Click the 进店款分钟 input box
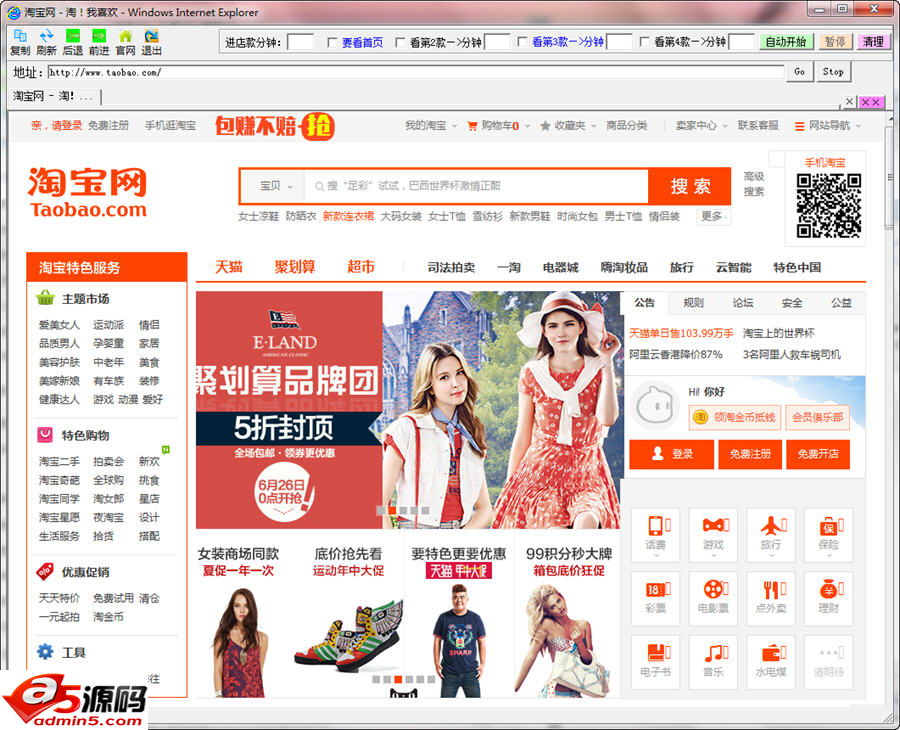This screenshot has height=730, width=900. click(x=300, y=42)
